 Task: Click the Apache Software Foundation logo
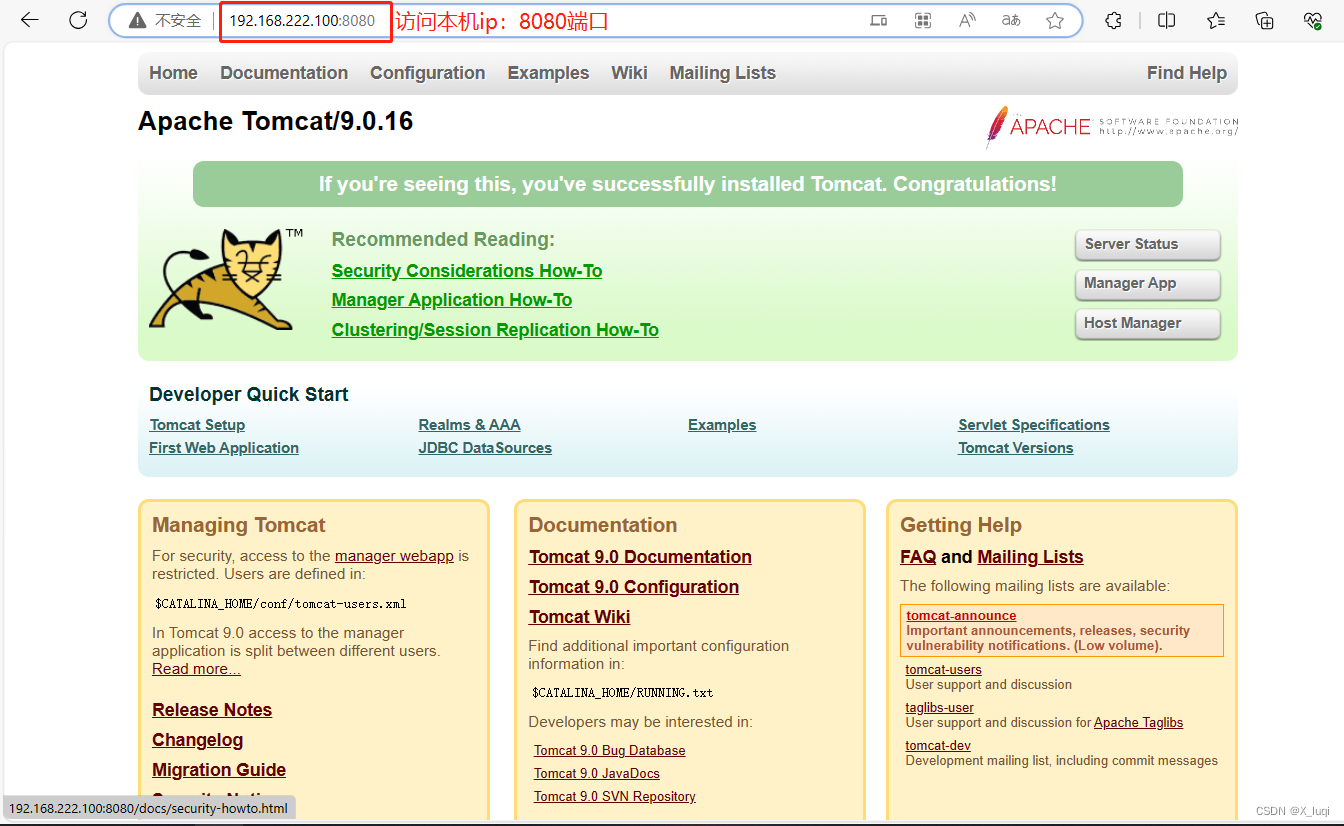[1111, 126]
